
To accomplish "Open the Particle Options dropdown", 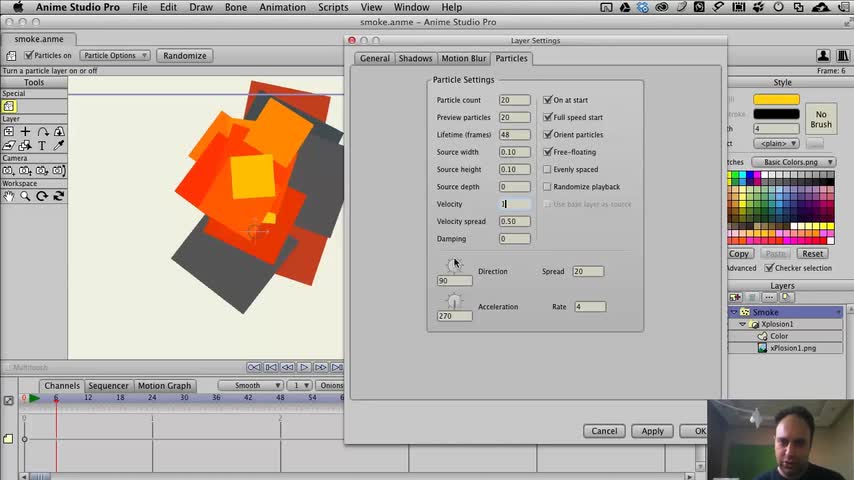I will tap(114, 56).
